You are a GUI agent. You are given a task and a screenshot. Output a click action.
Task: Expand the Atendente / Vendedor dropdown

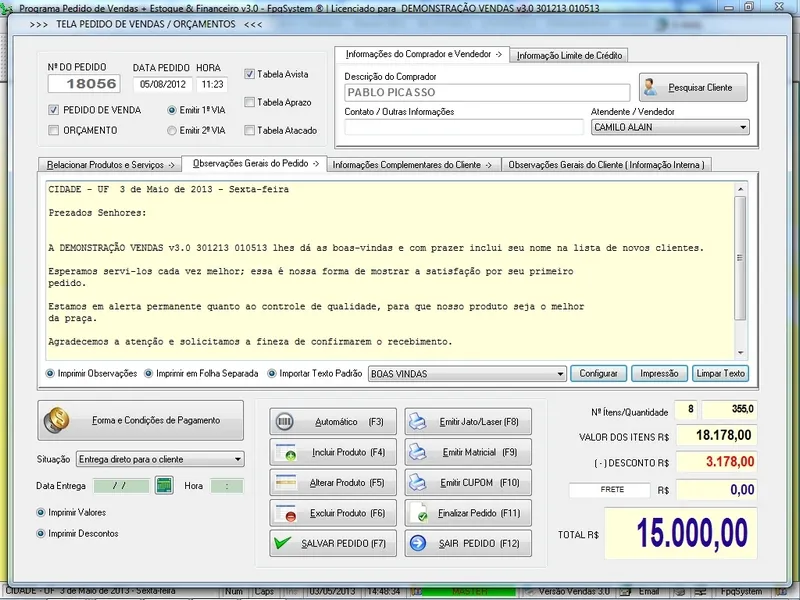point(742,128)
